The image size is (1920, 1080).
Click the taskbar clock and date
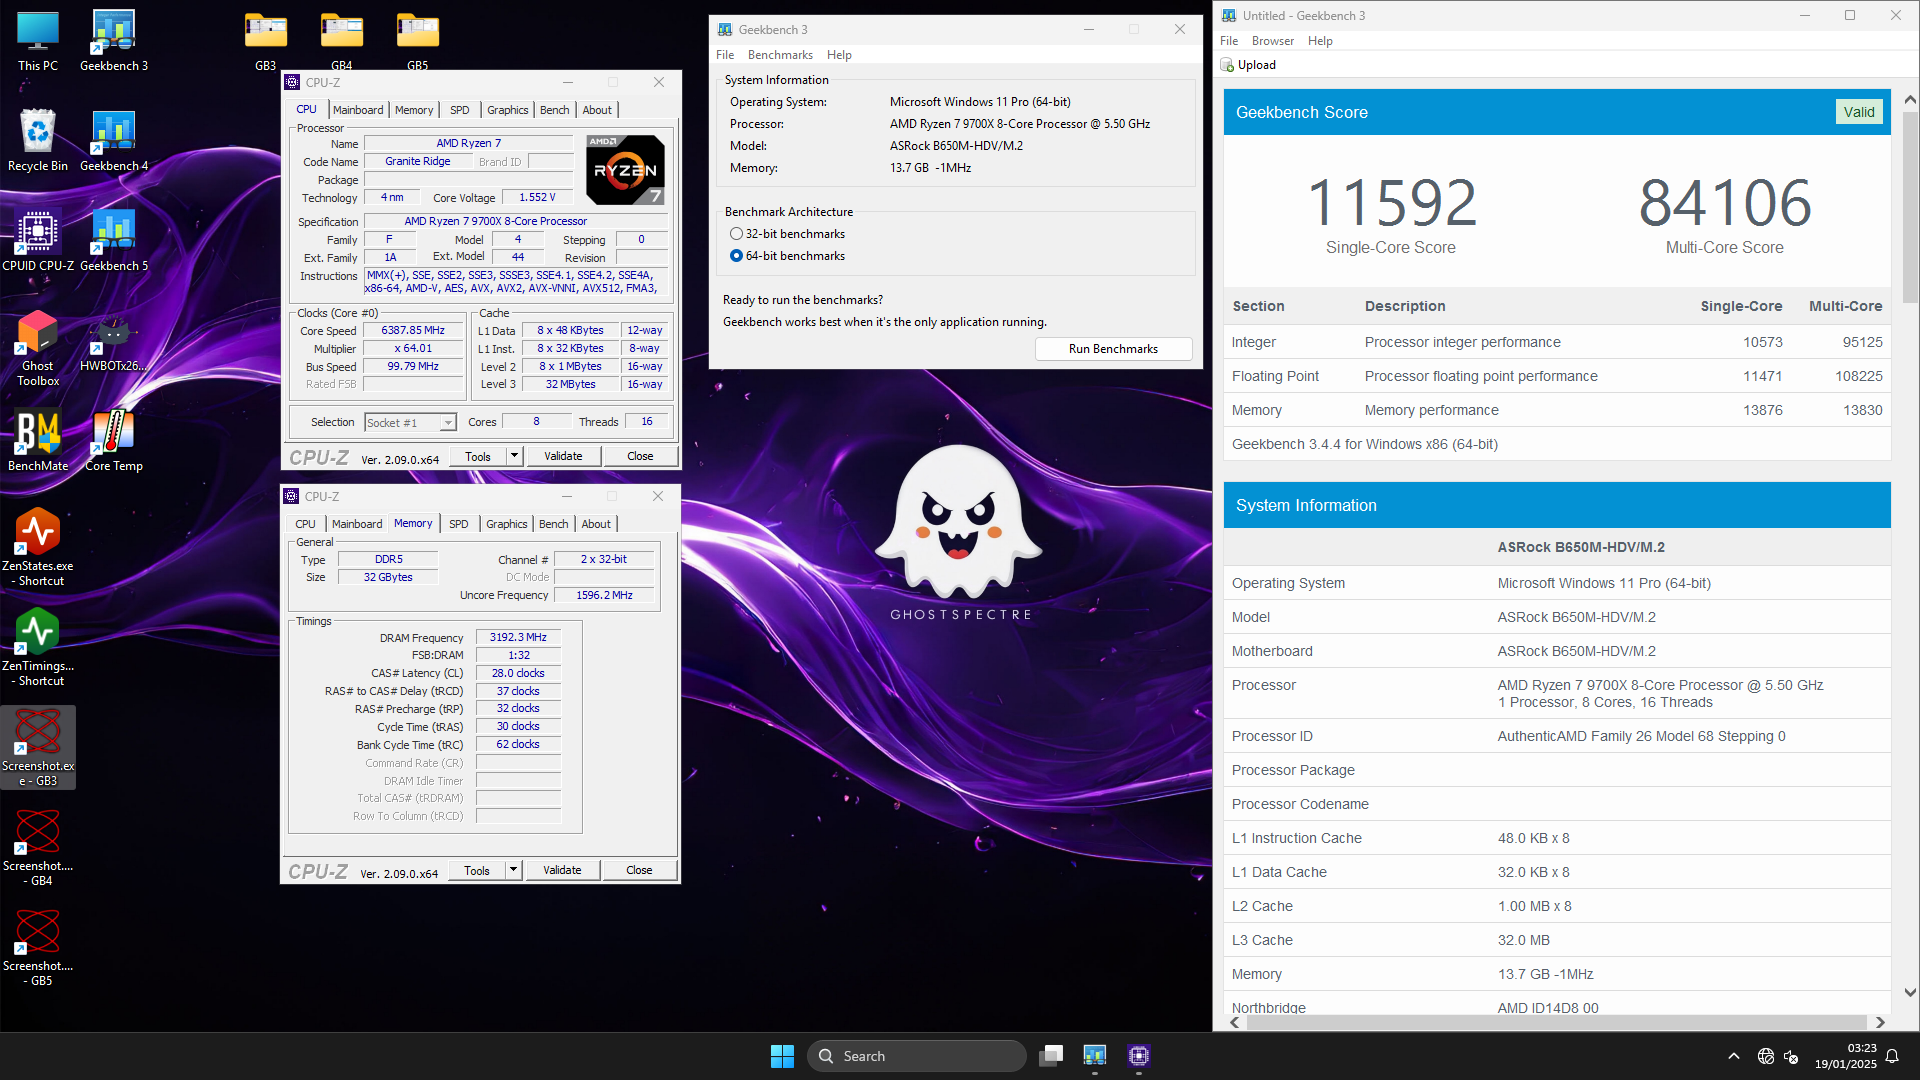click(x=1846, y=1056)
